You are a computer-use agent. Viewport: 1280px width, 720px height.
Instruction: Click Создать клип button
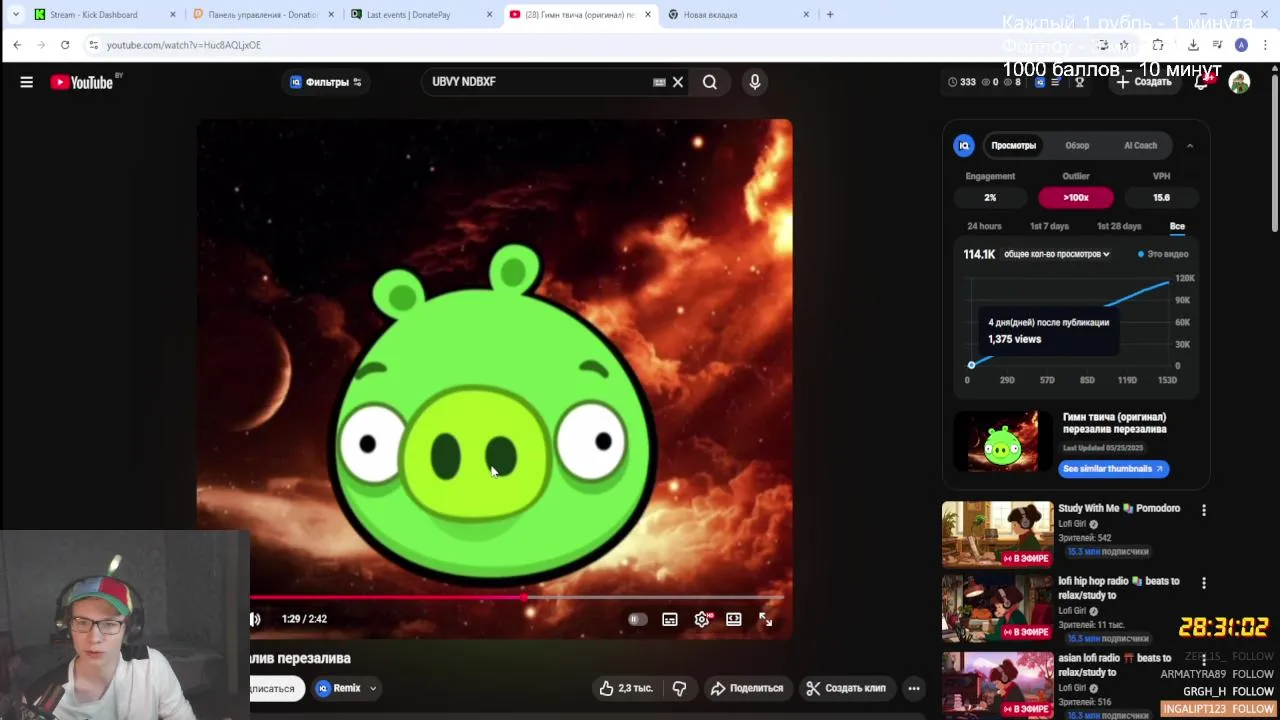tap(846, 688)
